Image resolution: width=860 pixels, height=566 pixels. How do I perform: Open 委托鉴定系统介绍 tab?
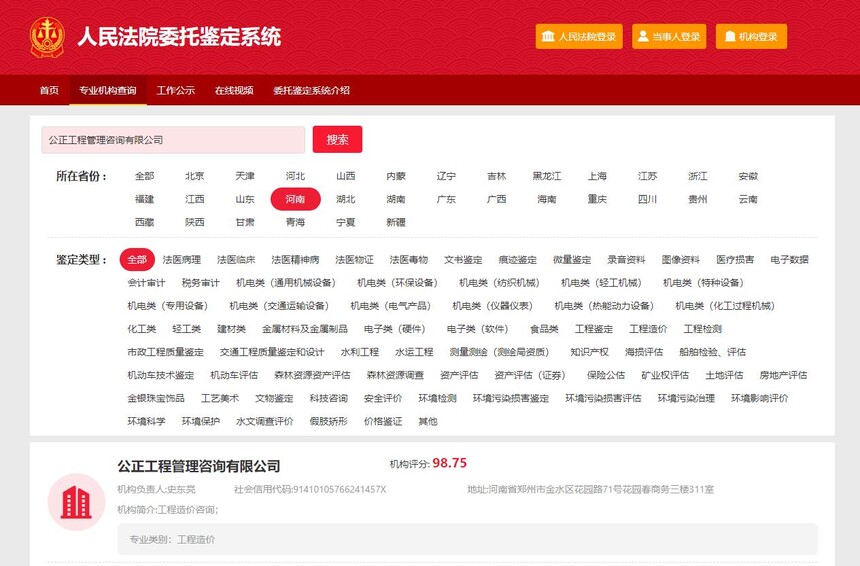[x=311, y=90]
